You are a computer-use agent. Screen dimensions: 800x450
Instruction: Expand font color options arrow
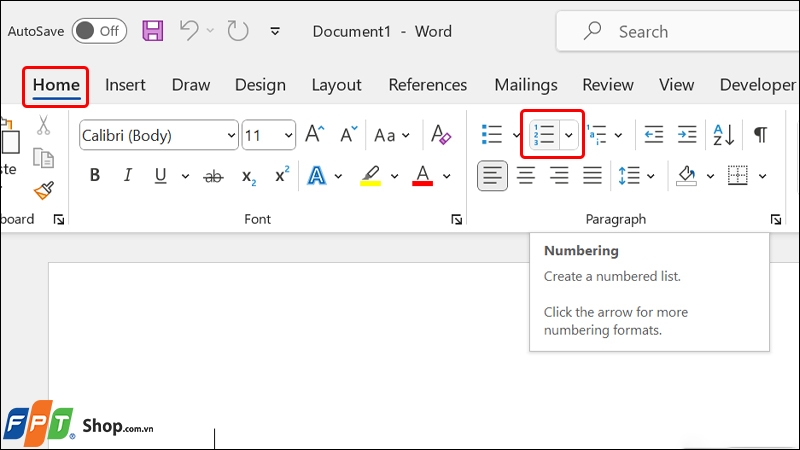click(446, 177)
